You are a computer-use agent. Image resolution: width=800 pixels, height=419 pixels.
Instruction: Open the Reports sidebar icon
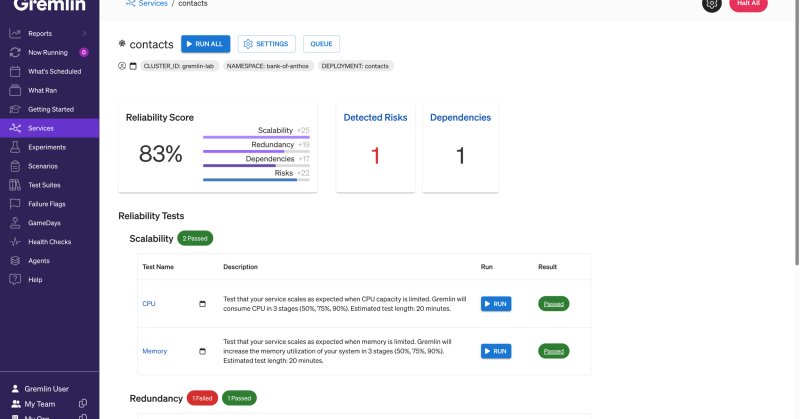(x=15, y=34)
